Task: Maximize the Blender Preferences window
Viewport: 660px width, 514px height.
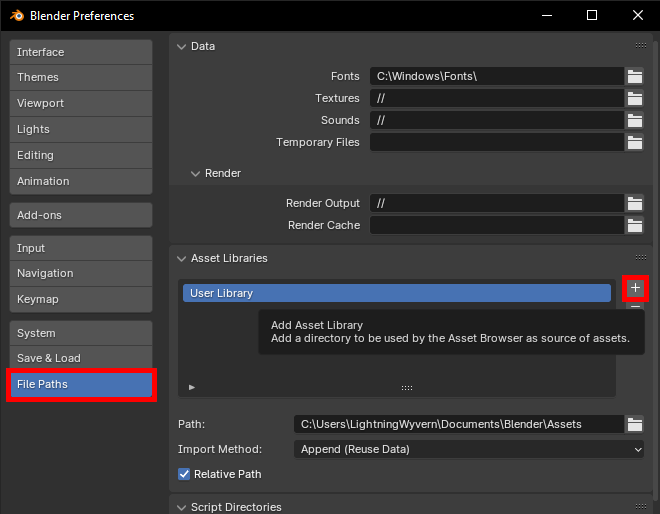Action: click(592, 16)
